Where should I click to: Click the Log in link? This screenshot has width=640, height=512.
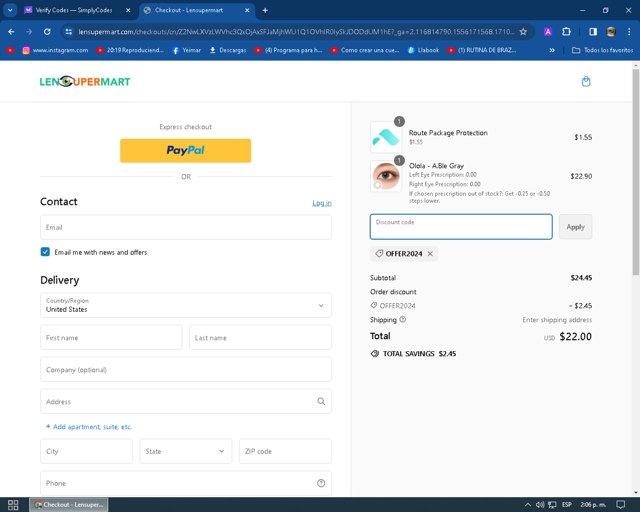(x=322, y=203)
